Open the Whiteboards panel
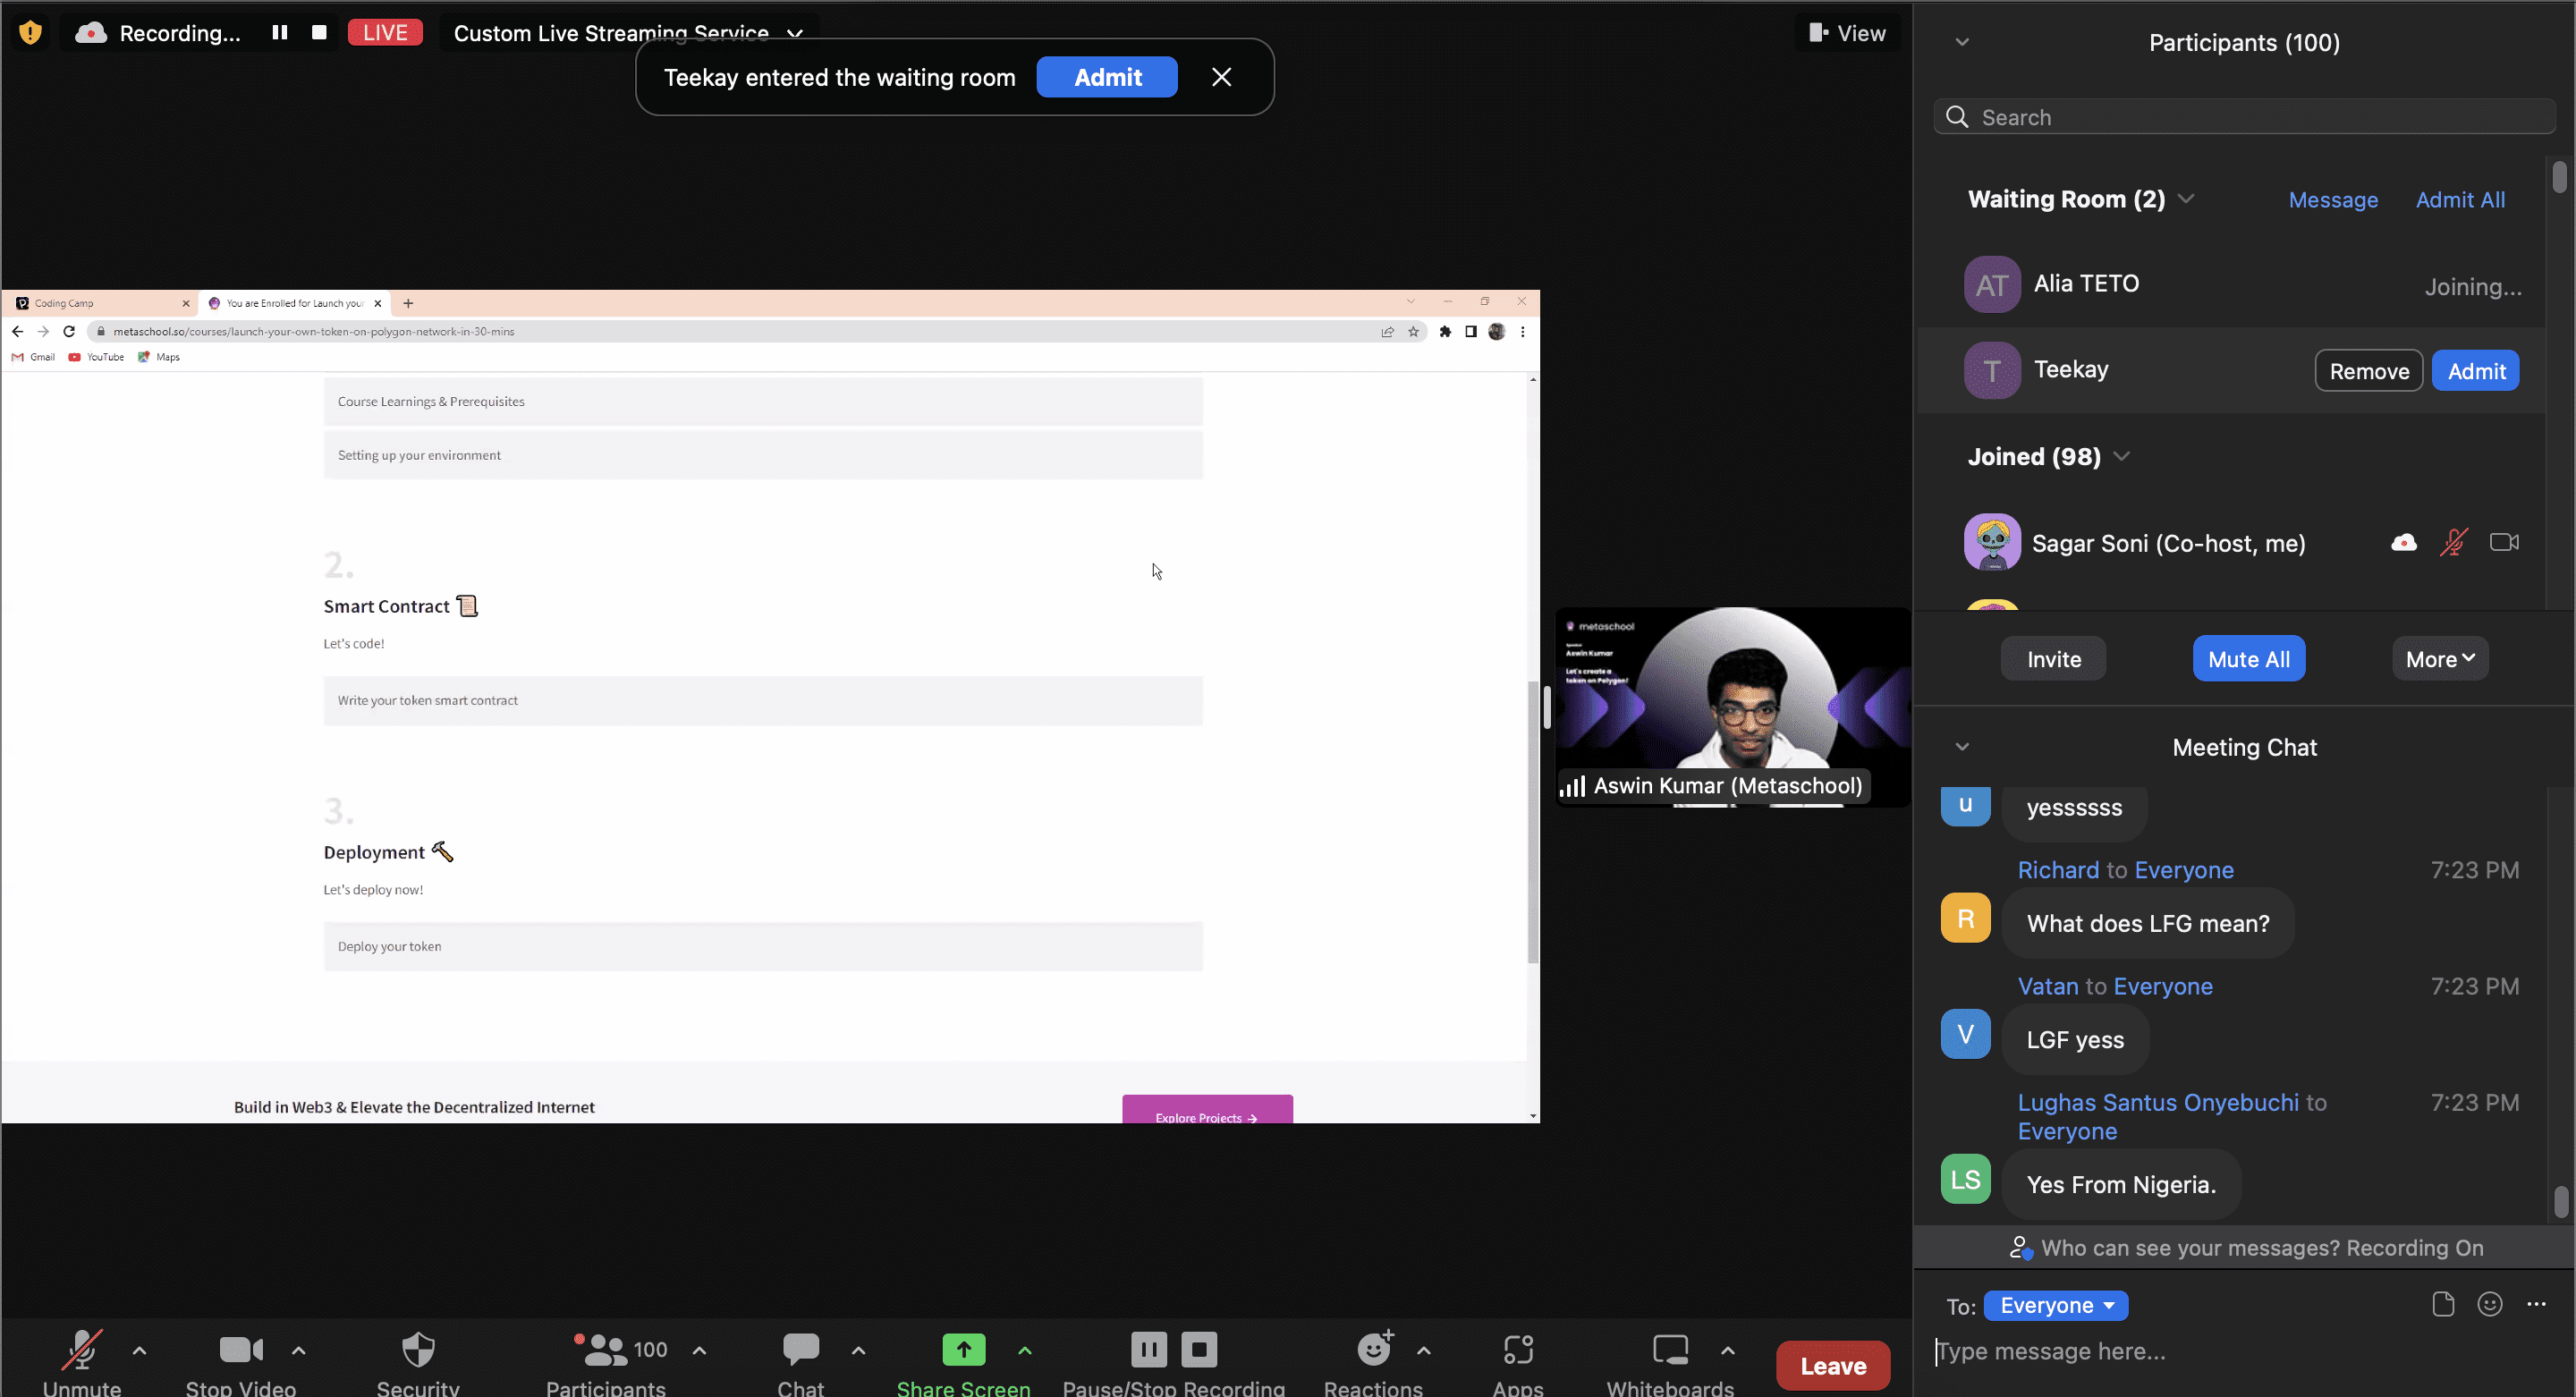The width and height of the screenshot is (2576, 1397). 1669,1349
